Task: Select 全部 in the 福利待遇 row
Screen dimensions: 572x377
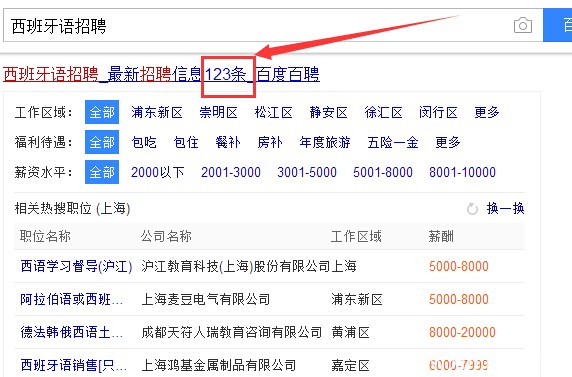Action: point(102,142)
